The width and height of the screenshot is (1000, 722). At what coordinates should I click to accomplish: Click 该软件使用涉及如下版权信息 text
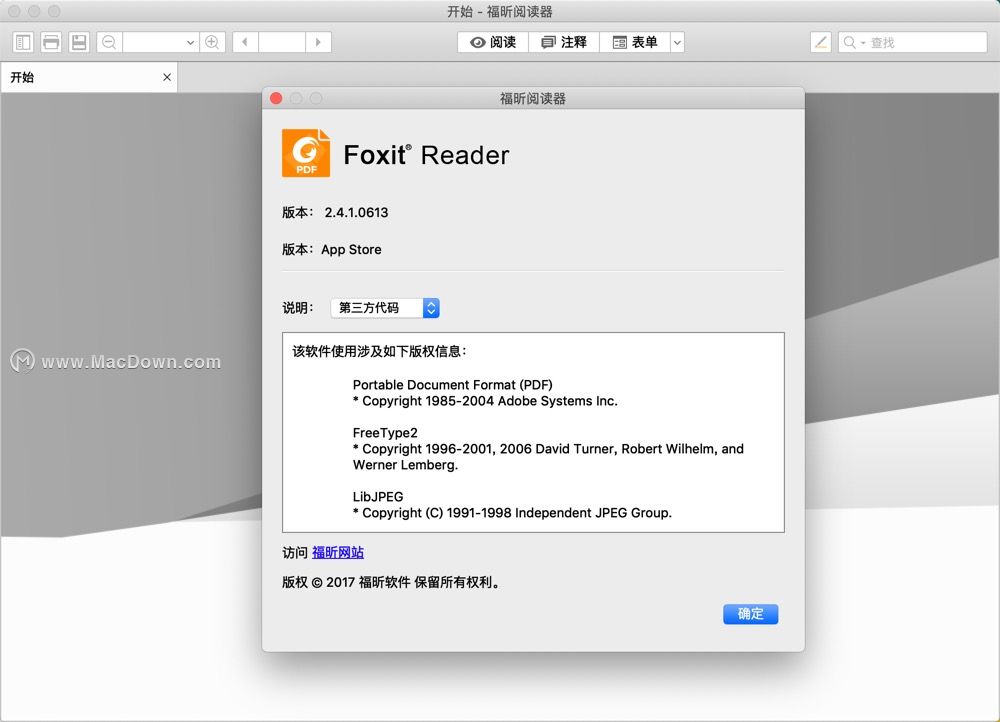(x=379, y=351)
